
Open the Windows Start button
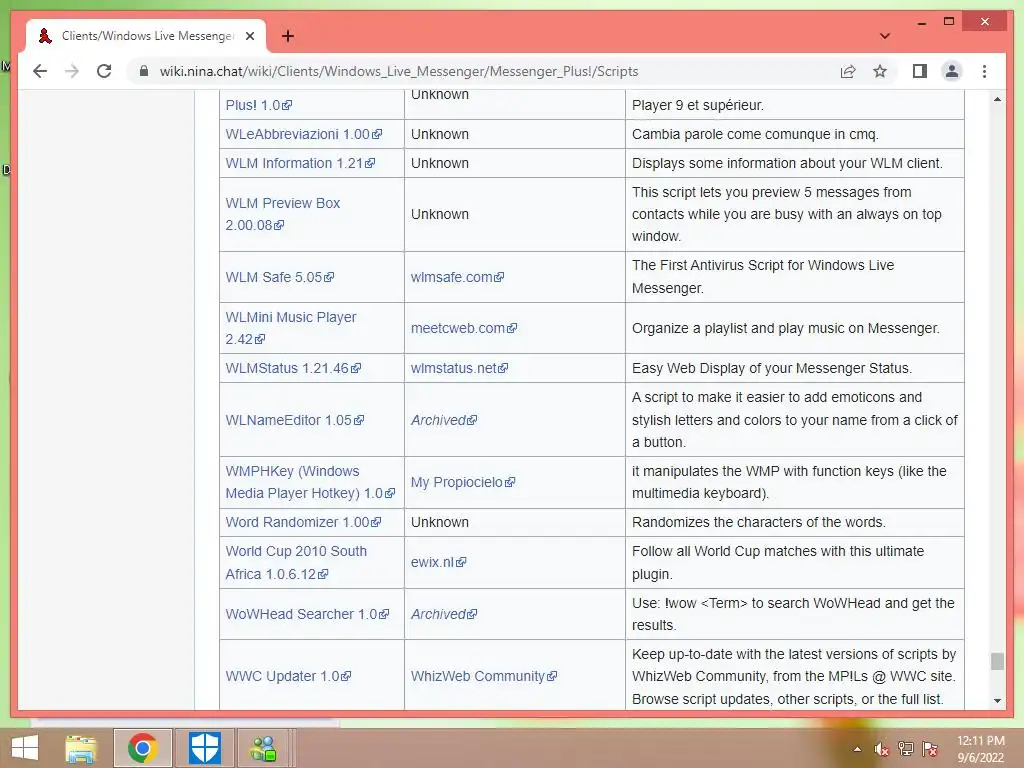pos(25,748)
